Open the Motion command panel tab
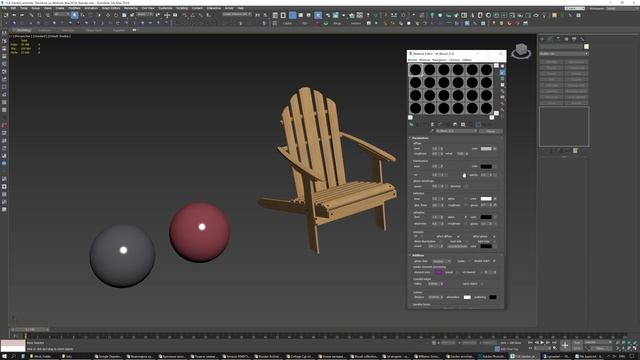Screen dimensions: 640x360 click(x=566, y=39)
